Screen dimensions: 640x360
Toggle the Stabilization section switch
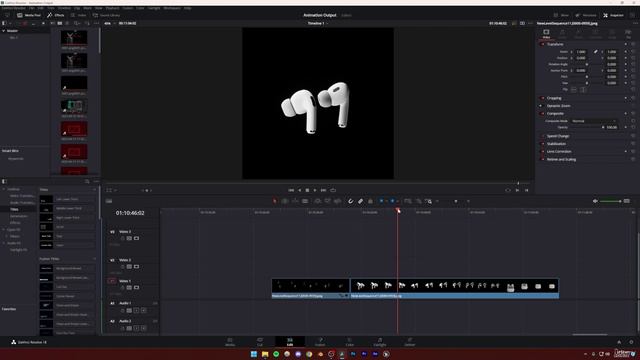click(543, 144)
